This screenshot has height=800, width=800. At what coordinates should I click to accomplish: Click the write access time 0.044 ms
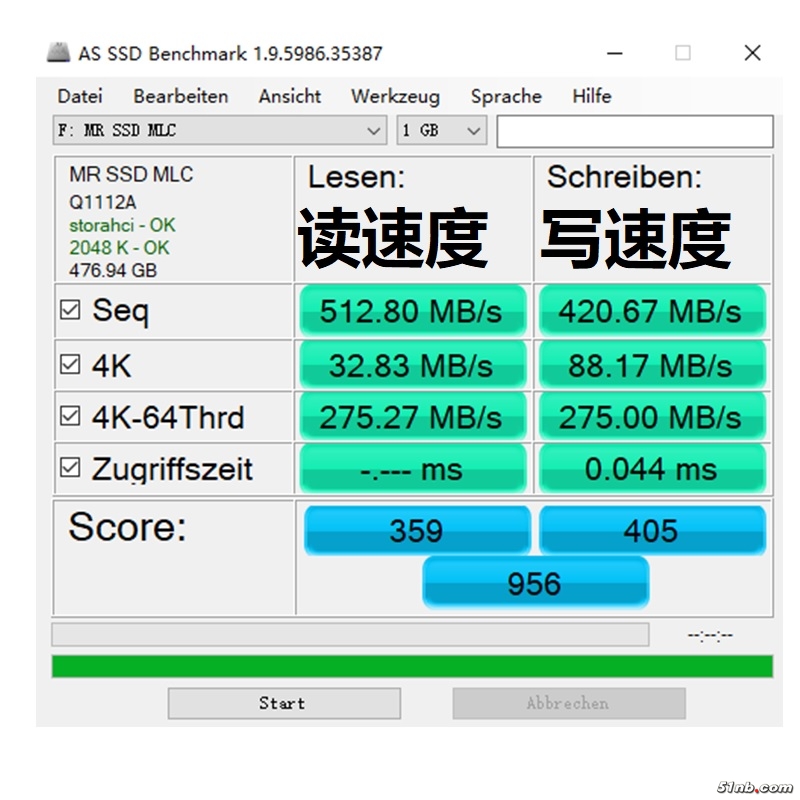652,468
